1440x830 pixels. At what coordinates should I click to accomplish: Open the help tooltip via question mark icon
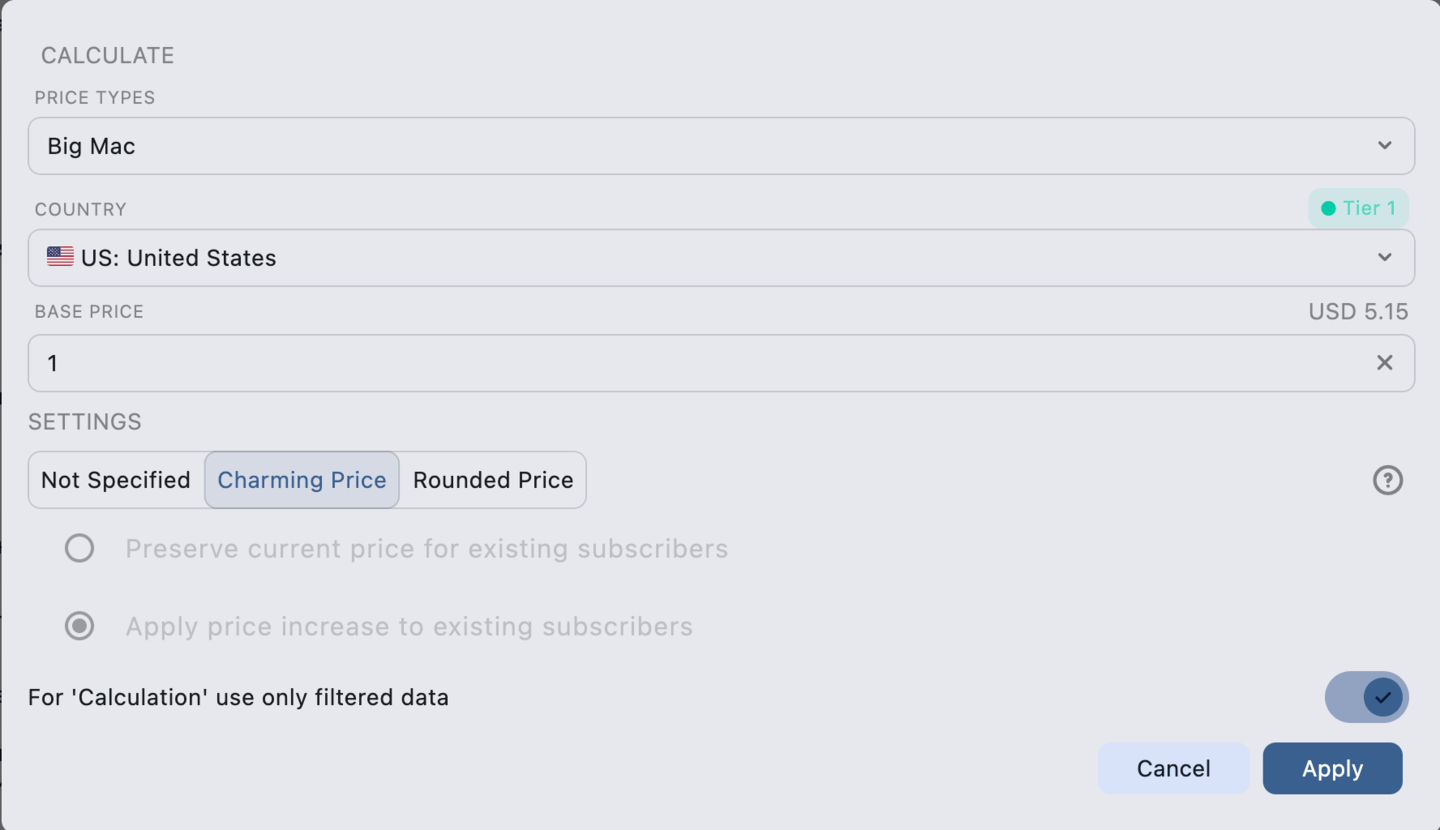coord(1388,480)
